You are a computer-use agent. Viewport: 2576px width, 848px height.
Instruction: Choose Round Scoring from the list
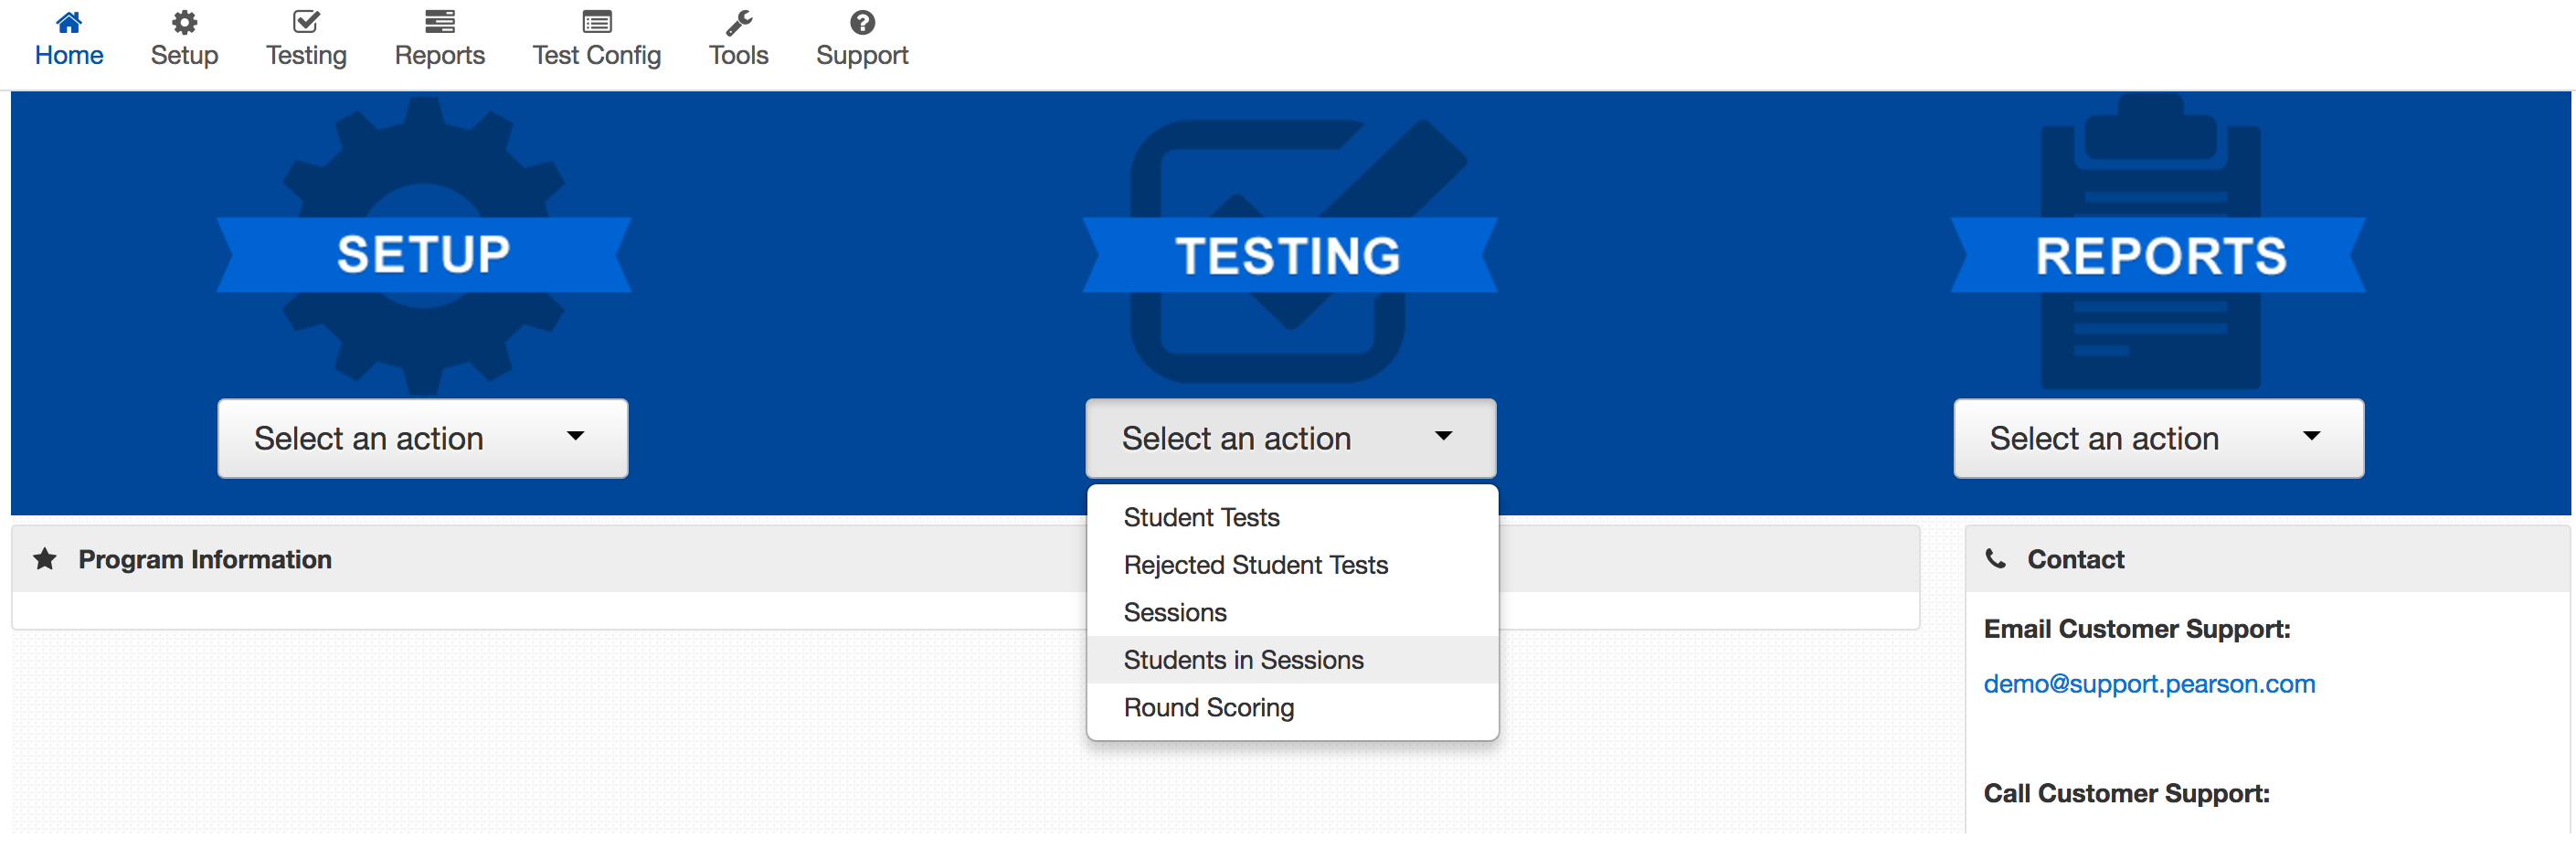(x=1208, y=707)
